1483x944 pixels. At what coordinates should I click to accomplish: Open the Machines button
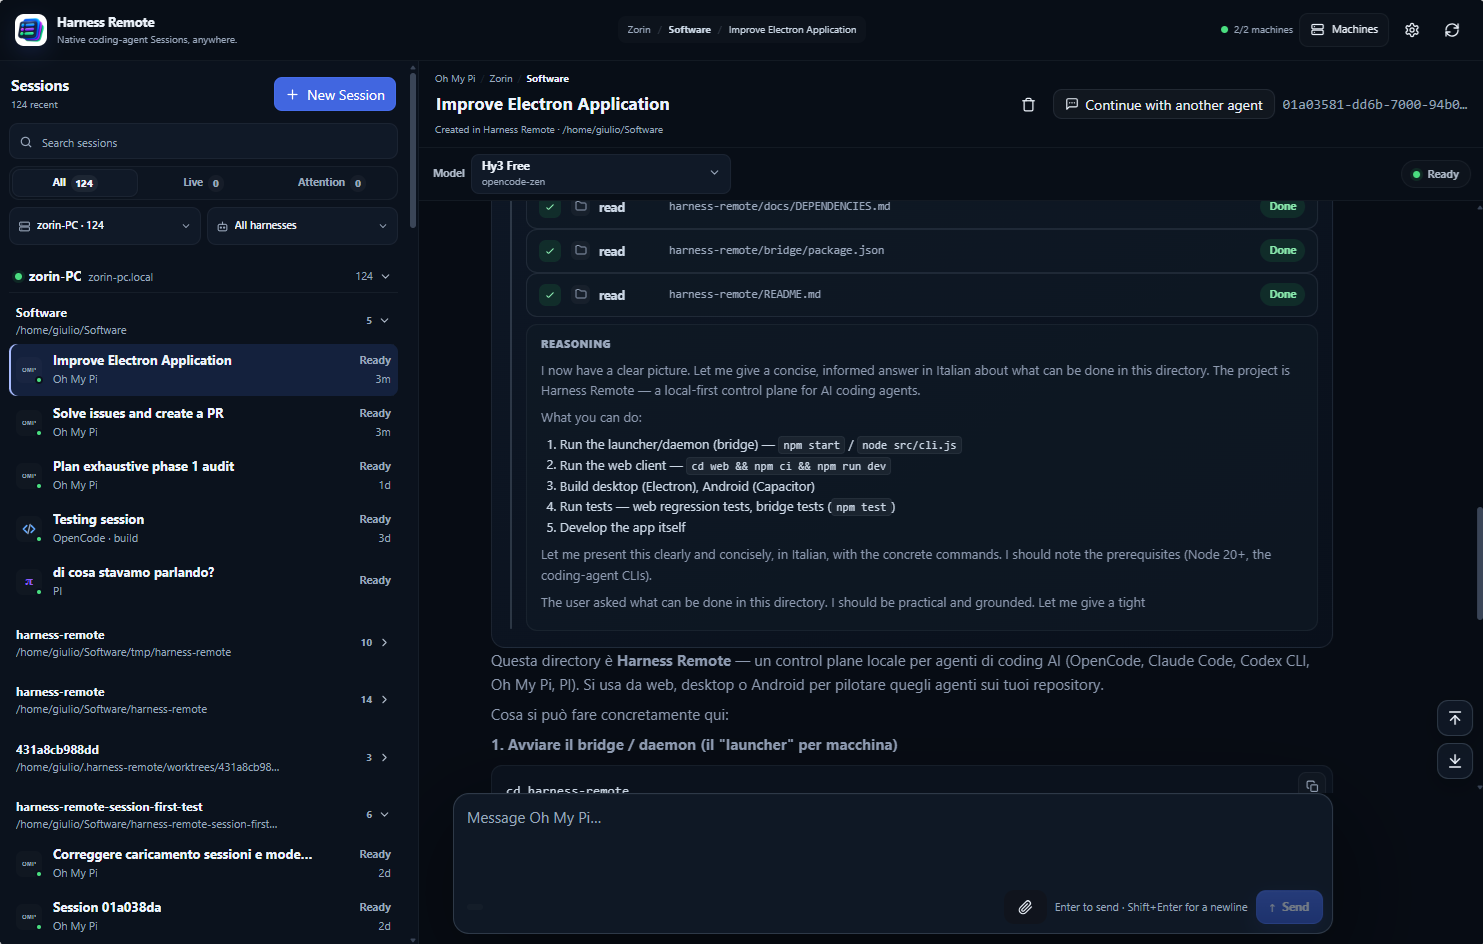(1344, 30)
